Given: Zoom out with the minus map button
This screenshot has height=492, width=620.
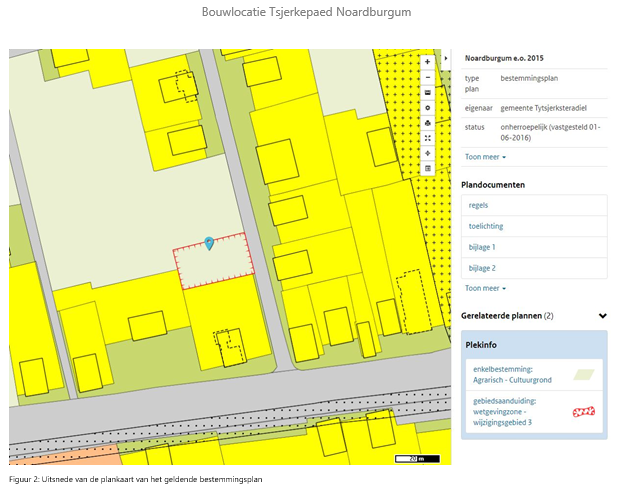Looking at the screenshot, I should tap(427, 78).
